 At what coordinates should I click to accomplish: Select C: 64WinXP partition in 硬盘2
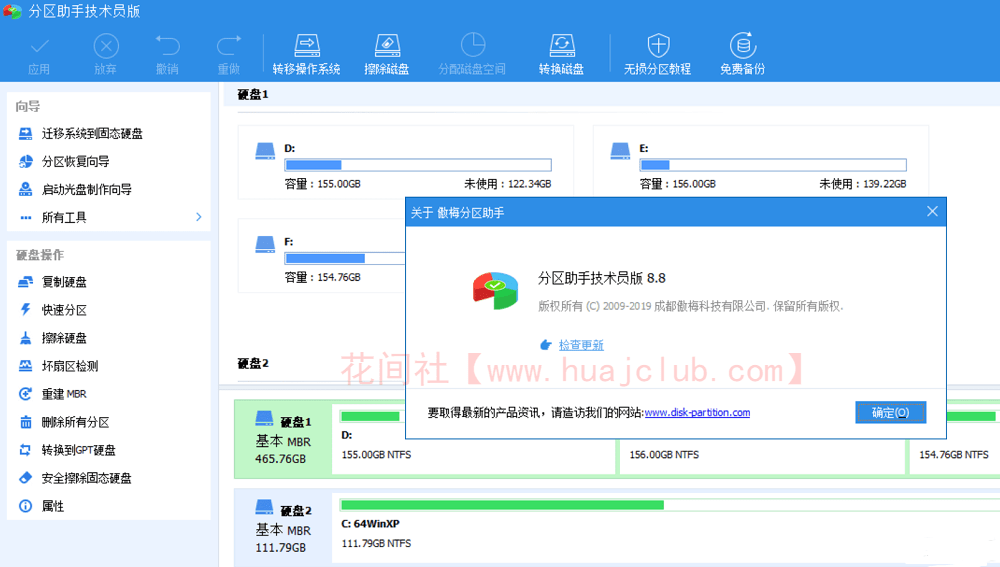coord(666,527)
